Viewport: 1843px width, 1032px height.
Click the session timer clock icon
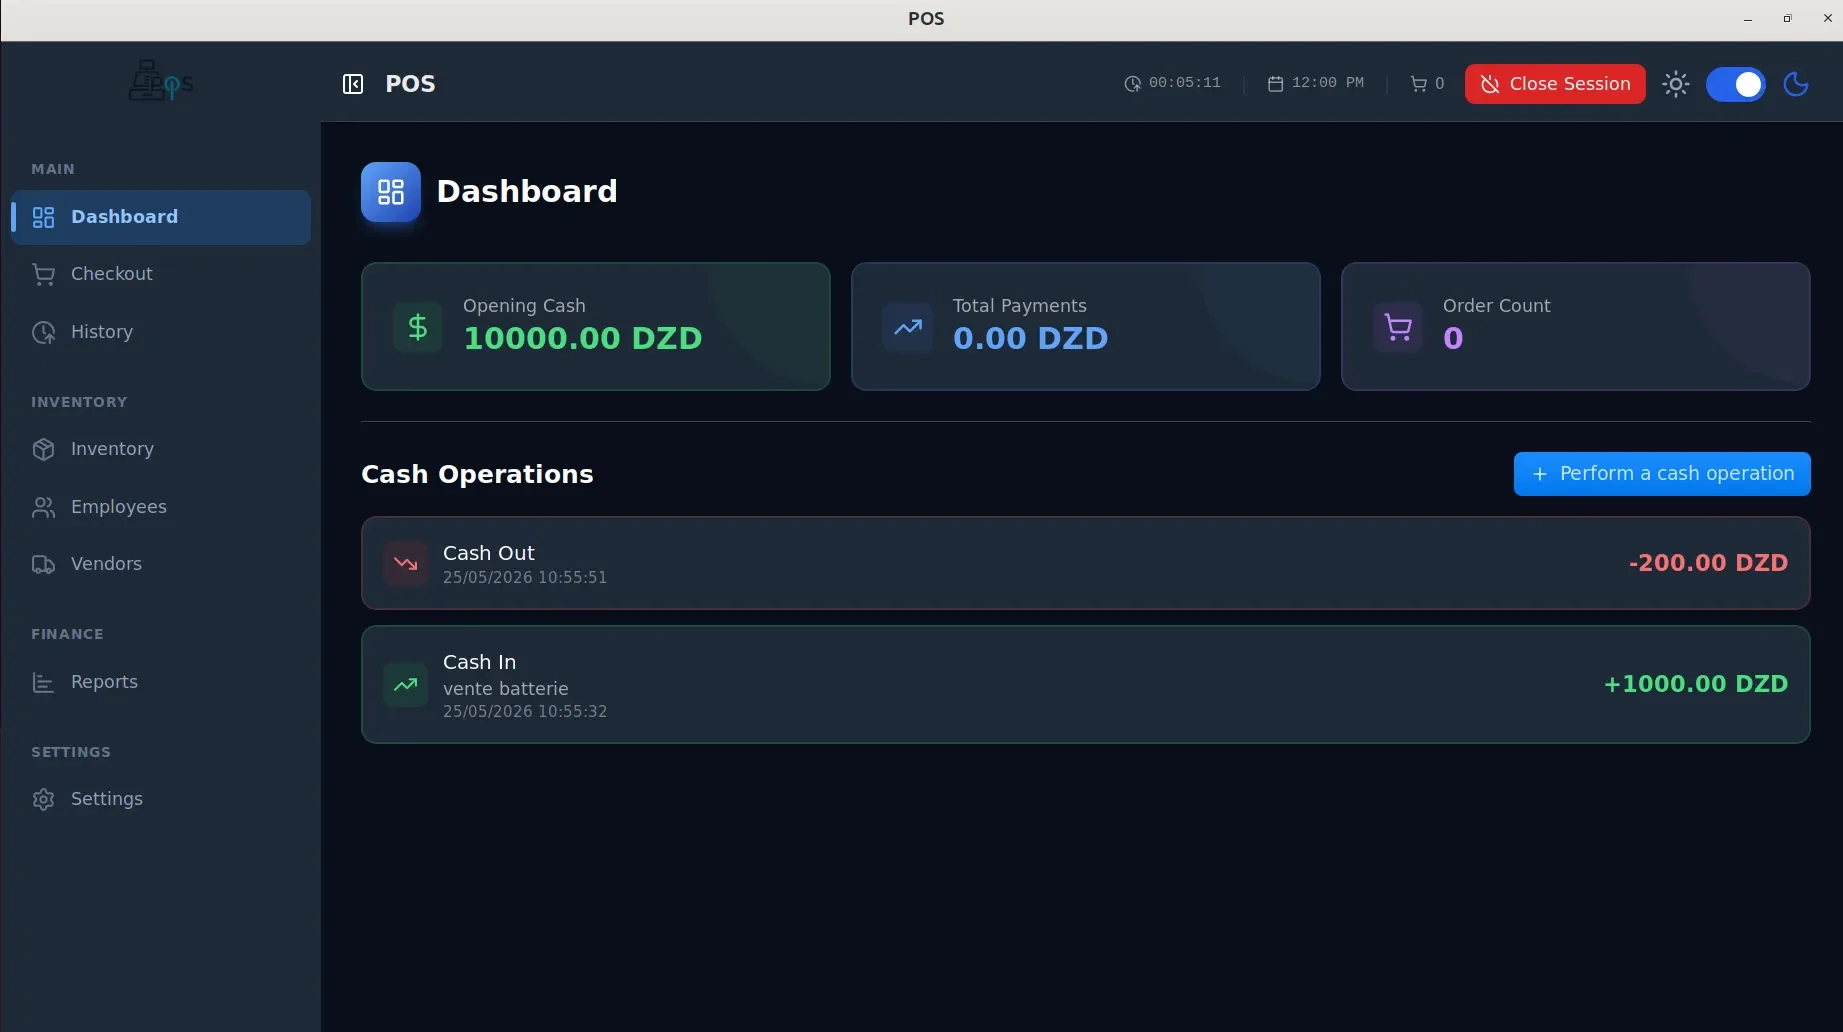pos(1132,84)
